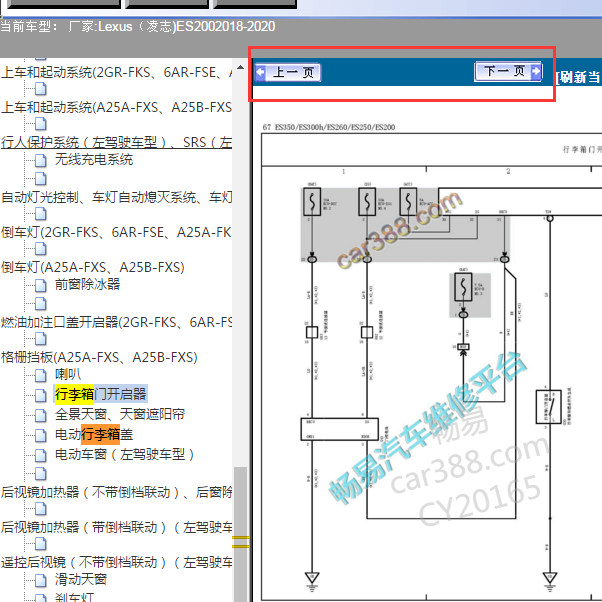This screenshot has height=602, width=602.
Task: Click document icon under 后视镜加热器（不带倒档联动）
Action: tap(41, 509)
